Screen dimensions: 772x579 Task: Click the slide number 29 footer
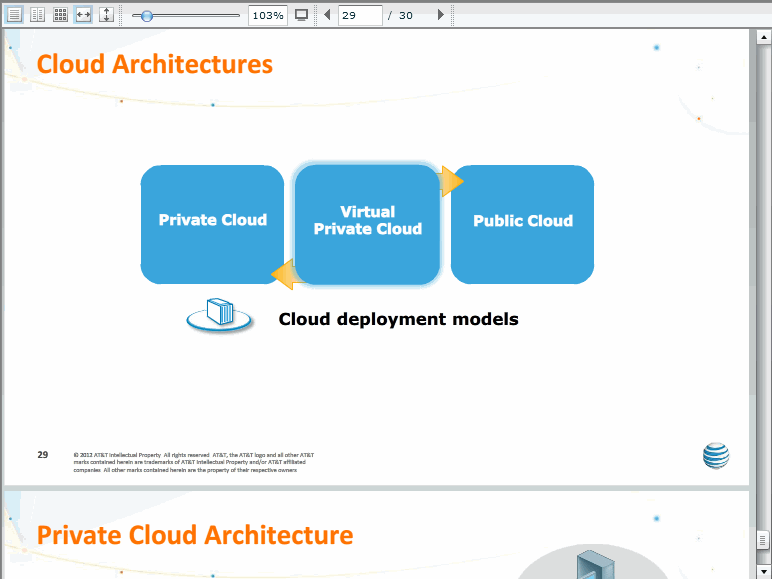[43, 454]
